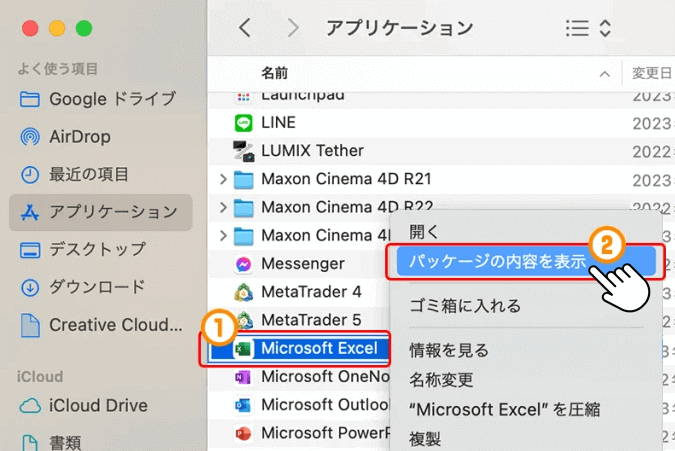Screen dimensions: 675x451
Task: Select the Microsoft Excel name text
Action: click(319, 348)
